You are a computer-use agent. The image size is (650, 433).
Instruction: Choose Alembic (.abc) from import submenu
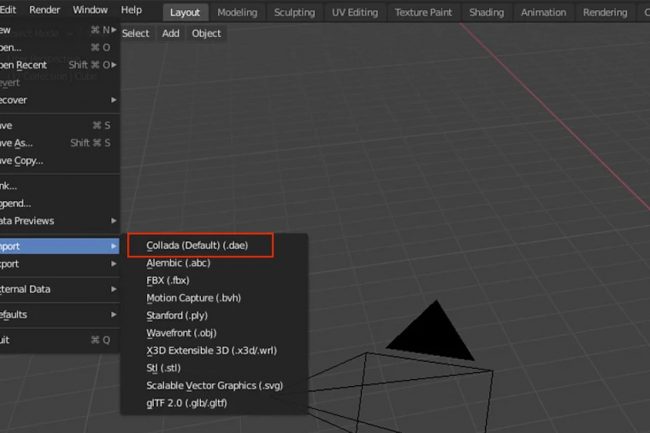179,263
